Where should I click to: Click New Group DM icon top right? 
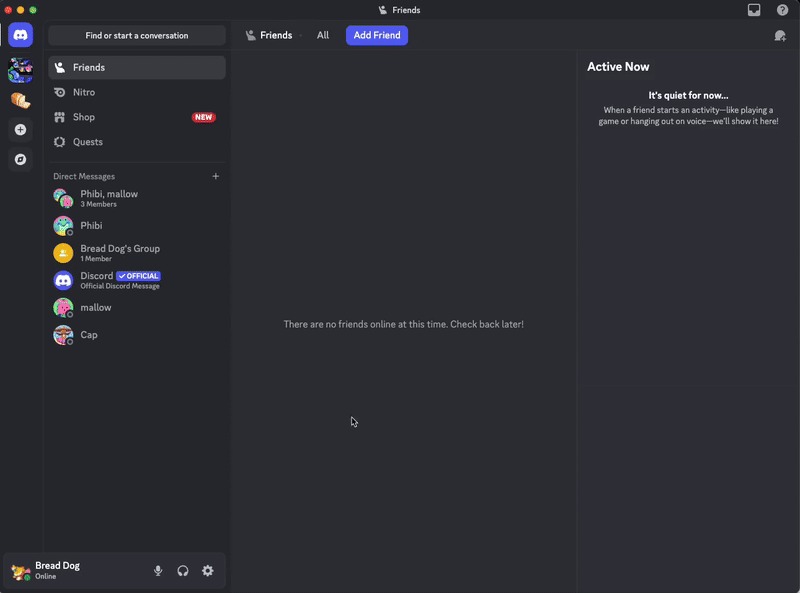click(779, 36)
